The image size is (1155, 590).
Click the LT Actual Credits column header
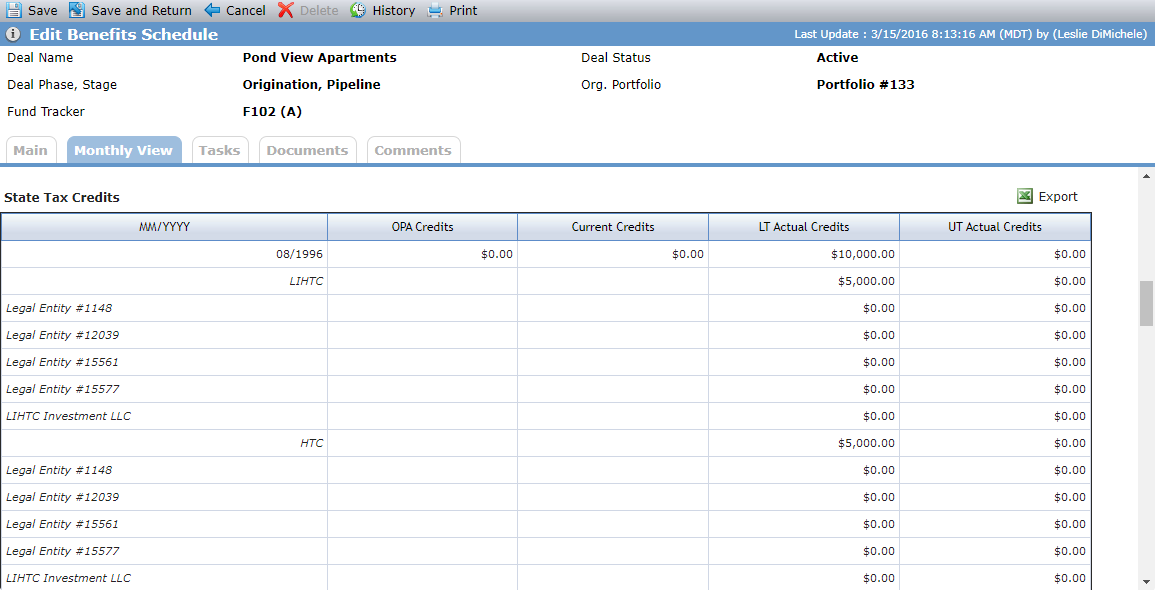tap(804, 227)
